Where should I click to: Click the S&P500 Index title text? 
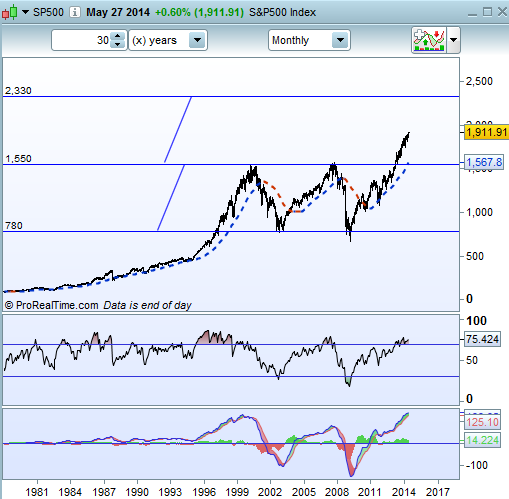tap(282, 12)
